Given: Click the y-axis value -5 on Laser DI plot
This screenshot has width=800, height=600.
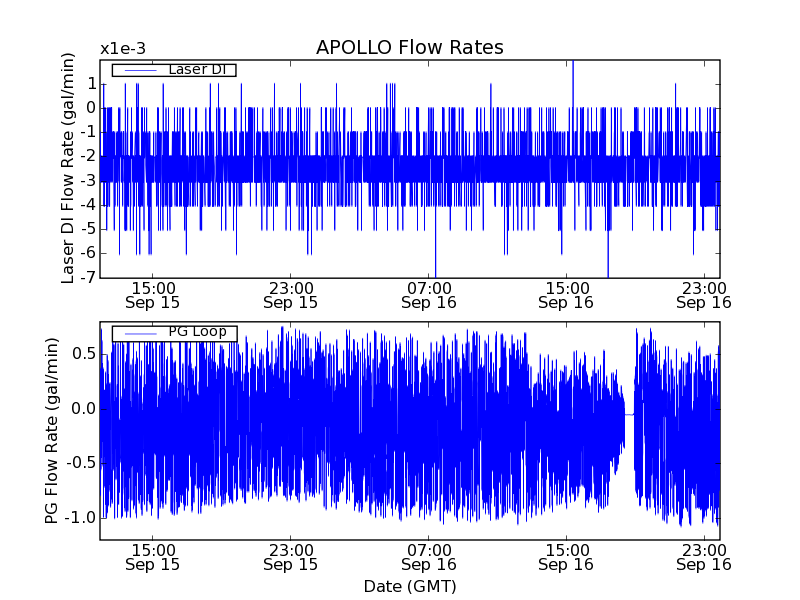Looking at the screenshot, I should pos(87,229).
